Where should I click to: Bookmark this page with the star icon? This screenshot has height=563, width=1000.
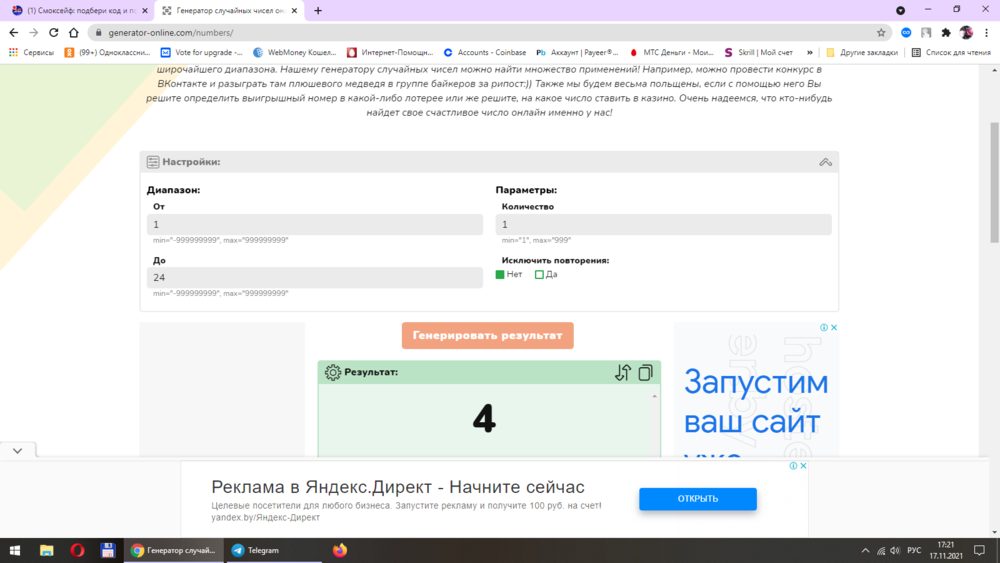pos(881,33)
